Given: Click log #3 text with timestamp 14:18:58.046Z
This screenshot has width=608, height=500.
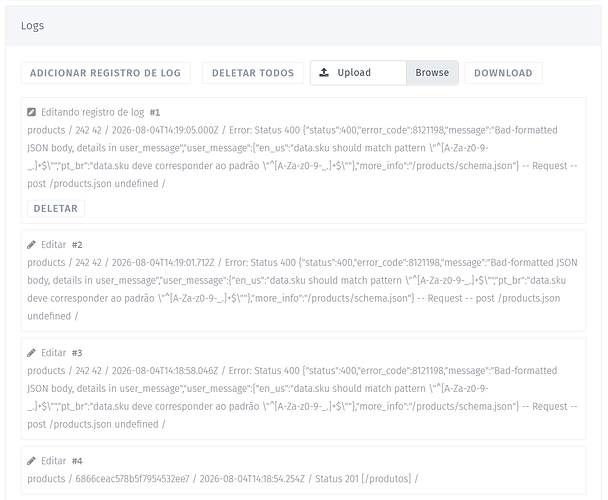Looking at the screenshot, I should tap(302, 397).
